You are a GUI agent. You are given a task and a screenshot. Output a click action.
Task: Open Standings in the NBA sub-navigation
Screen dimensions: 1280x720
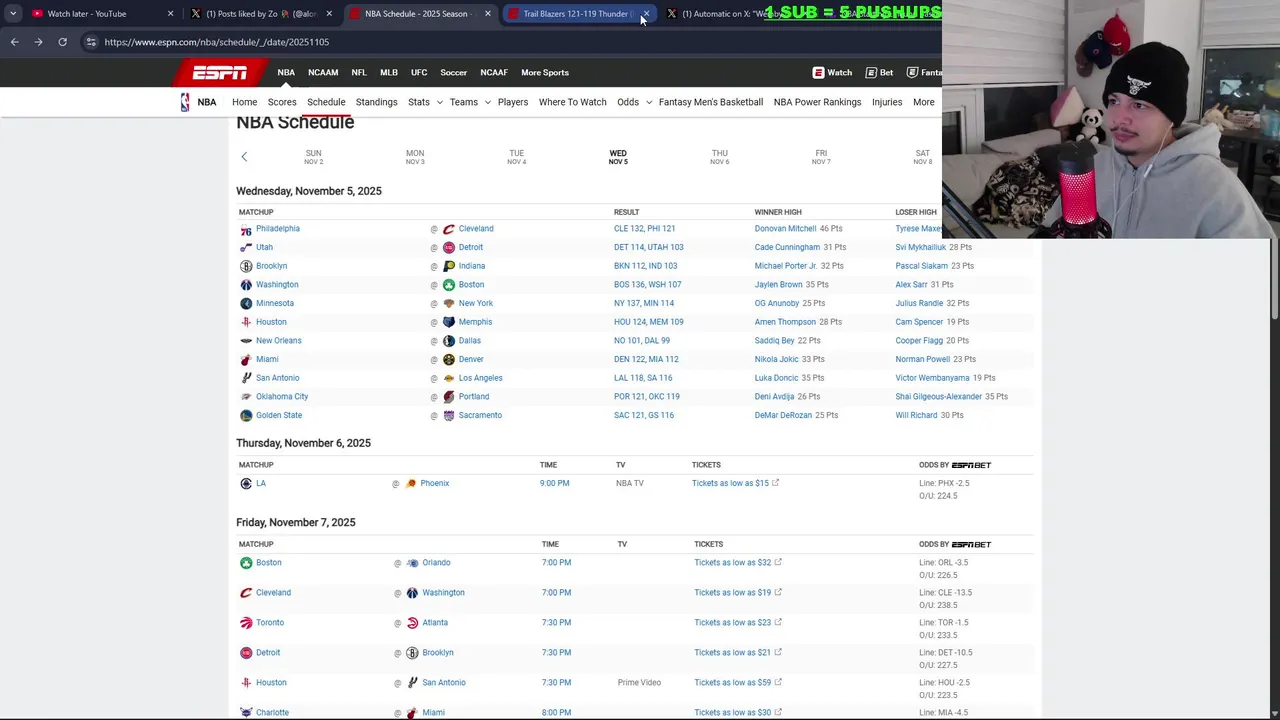pyautogui.click(x=376, y=102)
